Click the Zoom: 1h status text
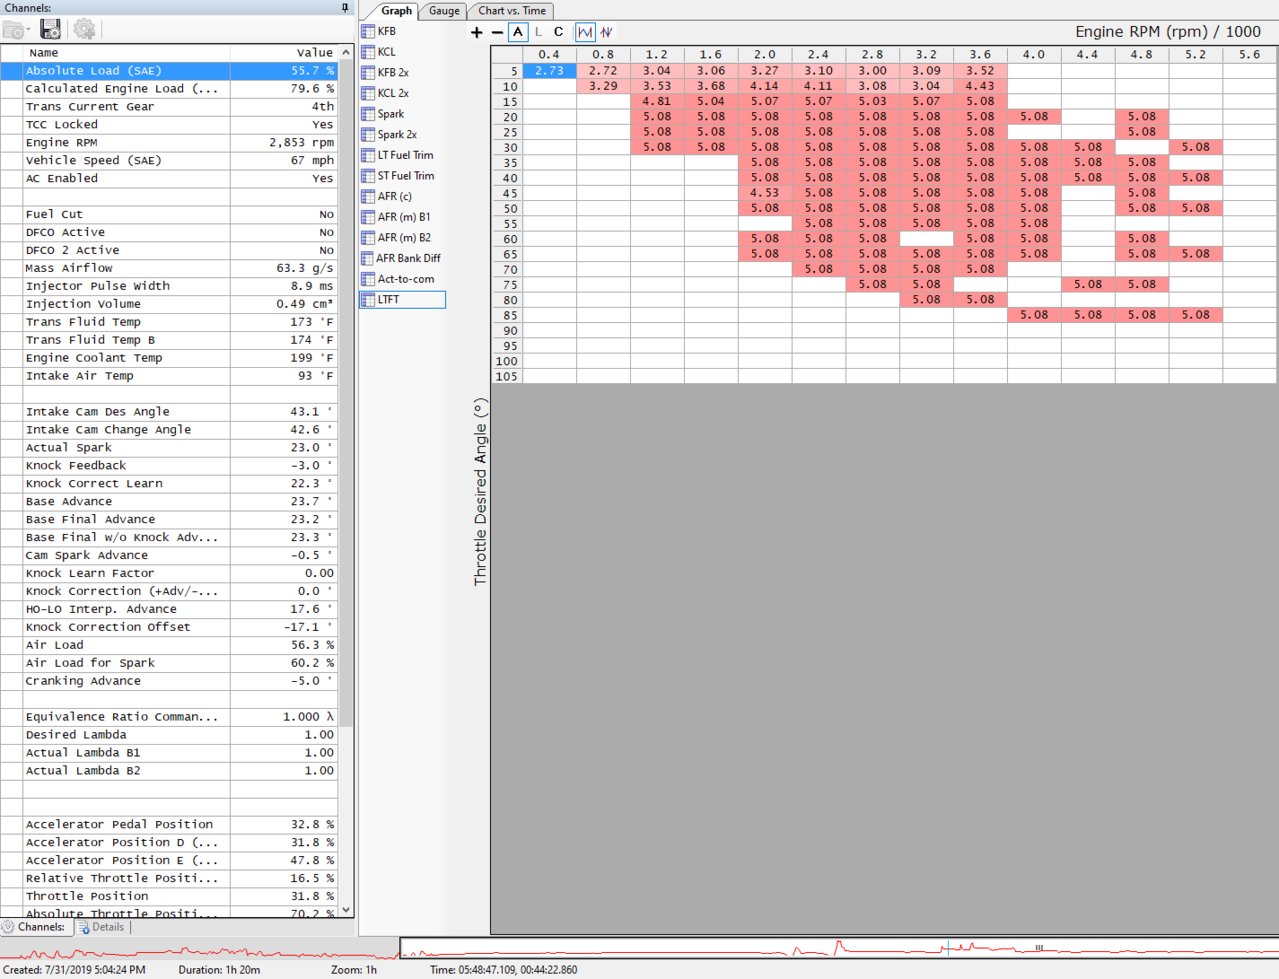The image size is (1279, 979). tap(354, 970)
